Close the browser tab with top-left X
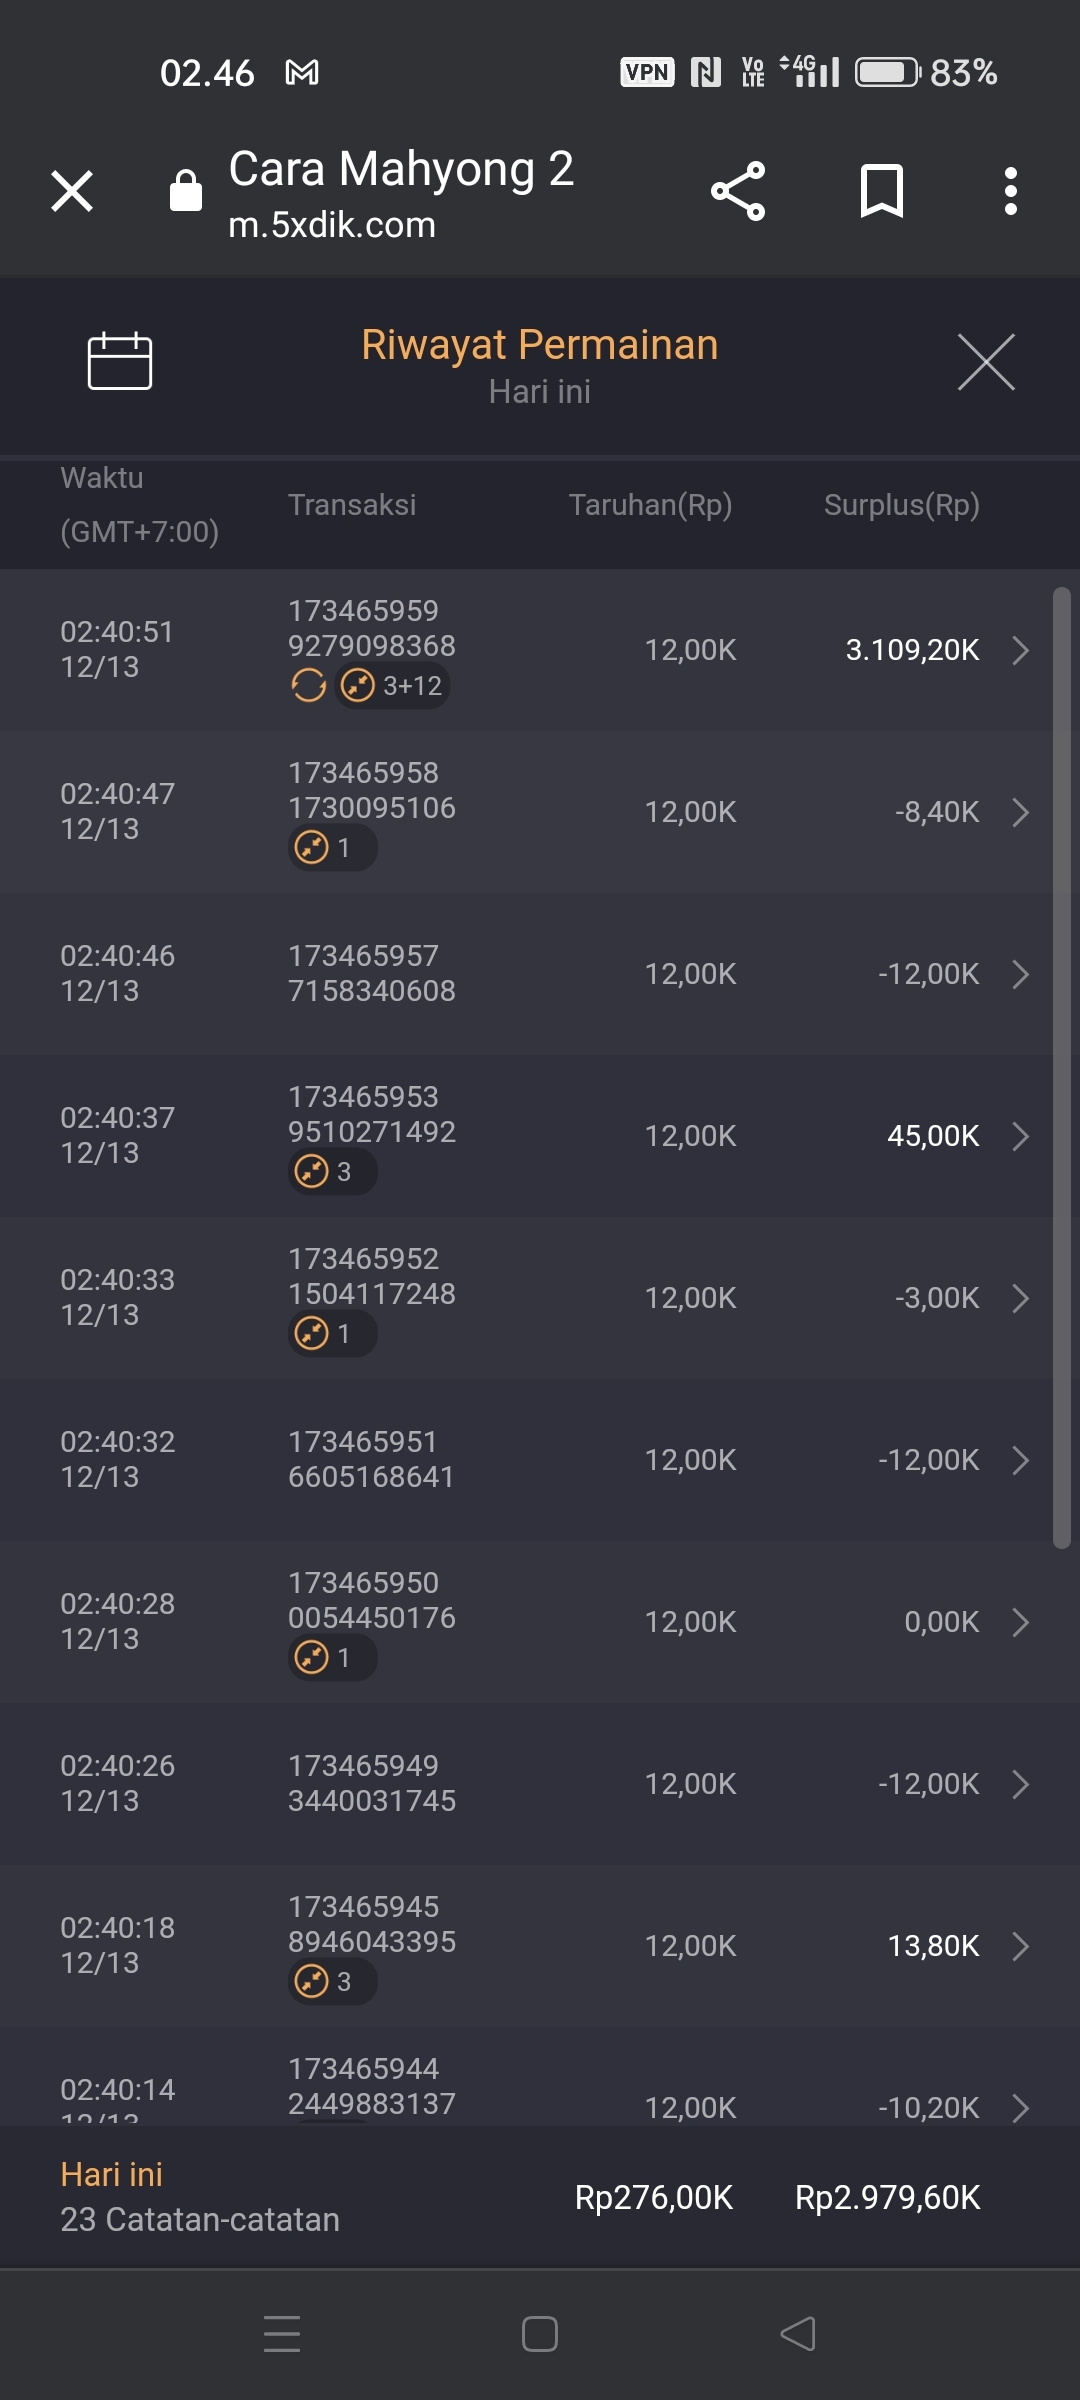 click(x=72, y=191)
